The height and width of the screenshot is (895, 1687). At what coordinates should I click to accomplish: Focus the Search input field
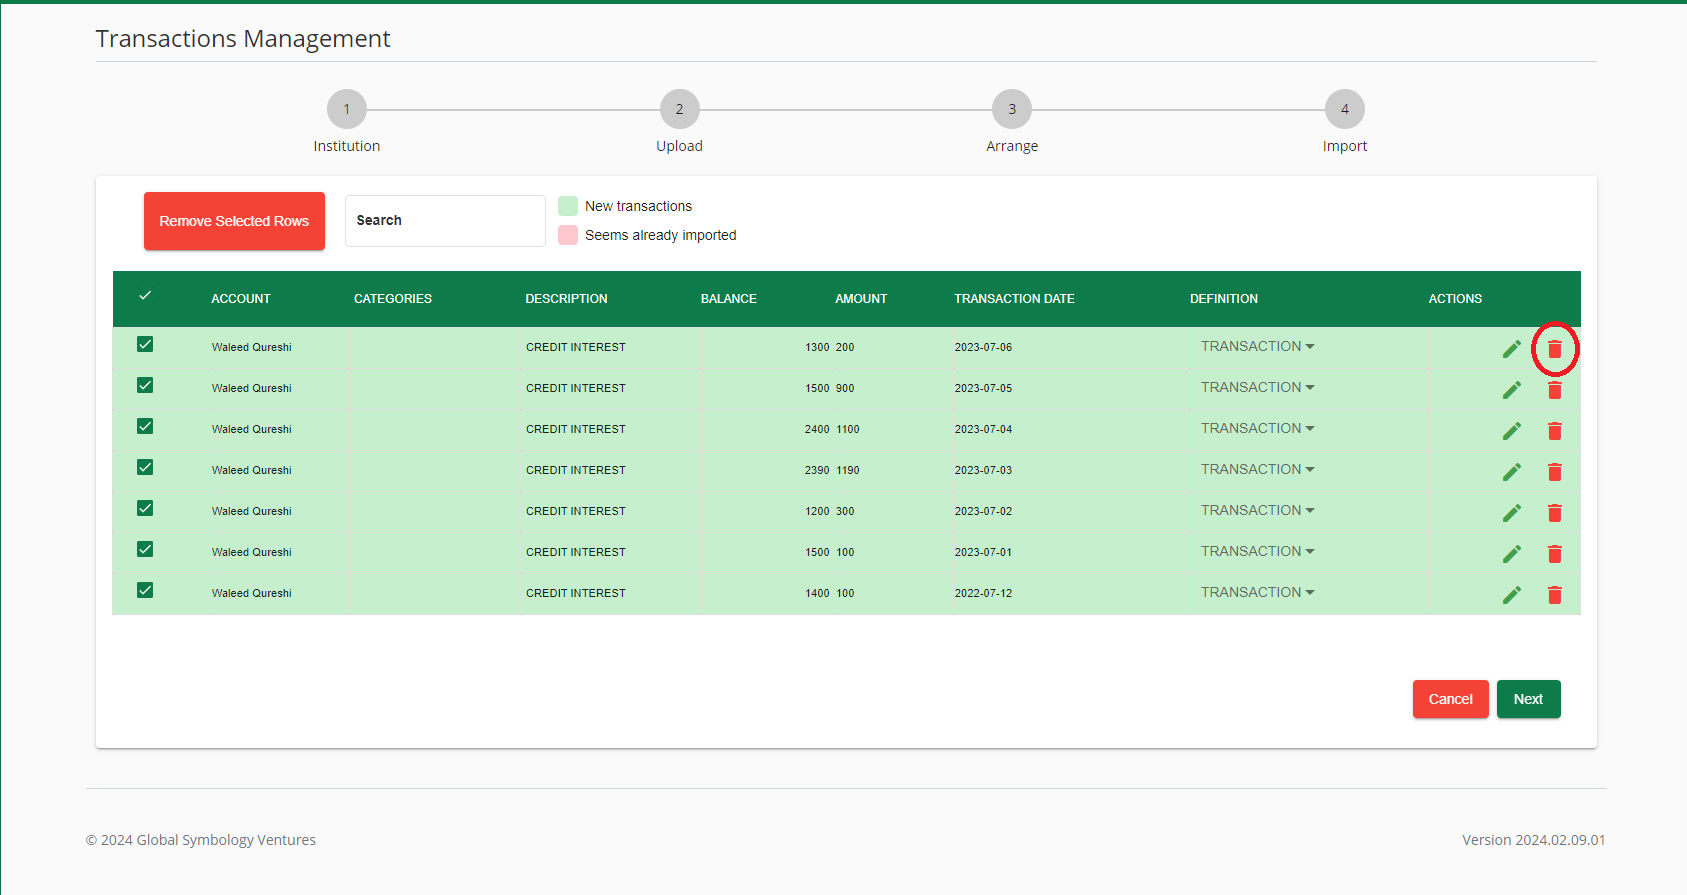coord(445,221)
